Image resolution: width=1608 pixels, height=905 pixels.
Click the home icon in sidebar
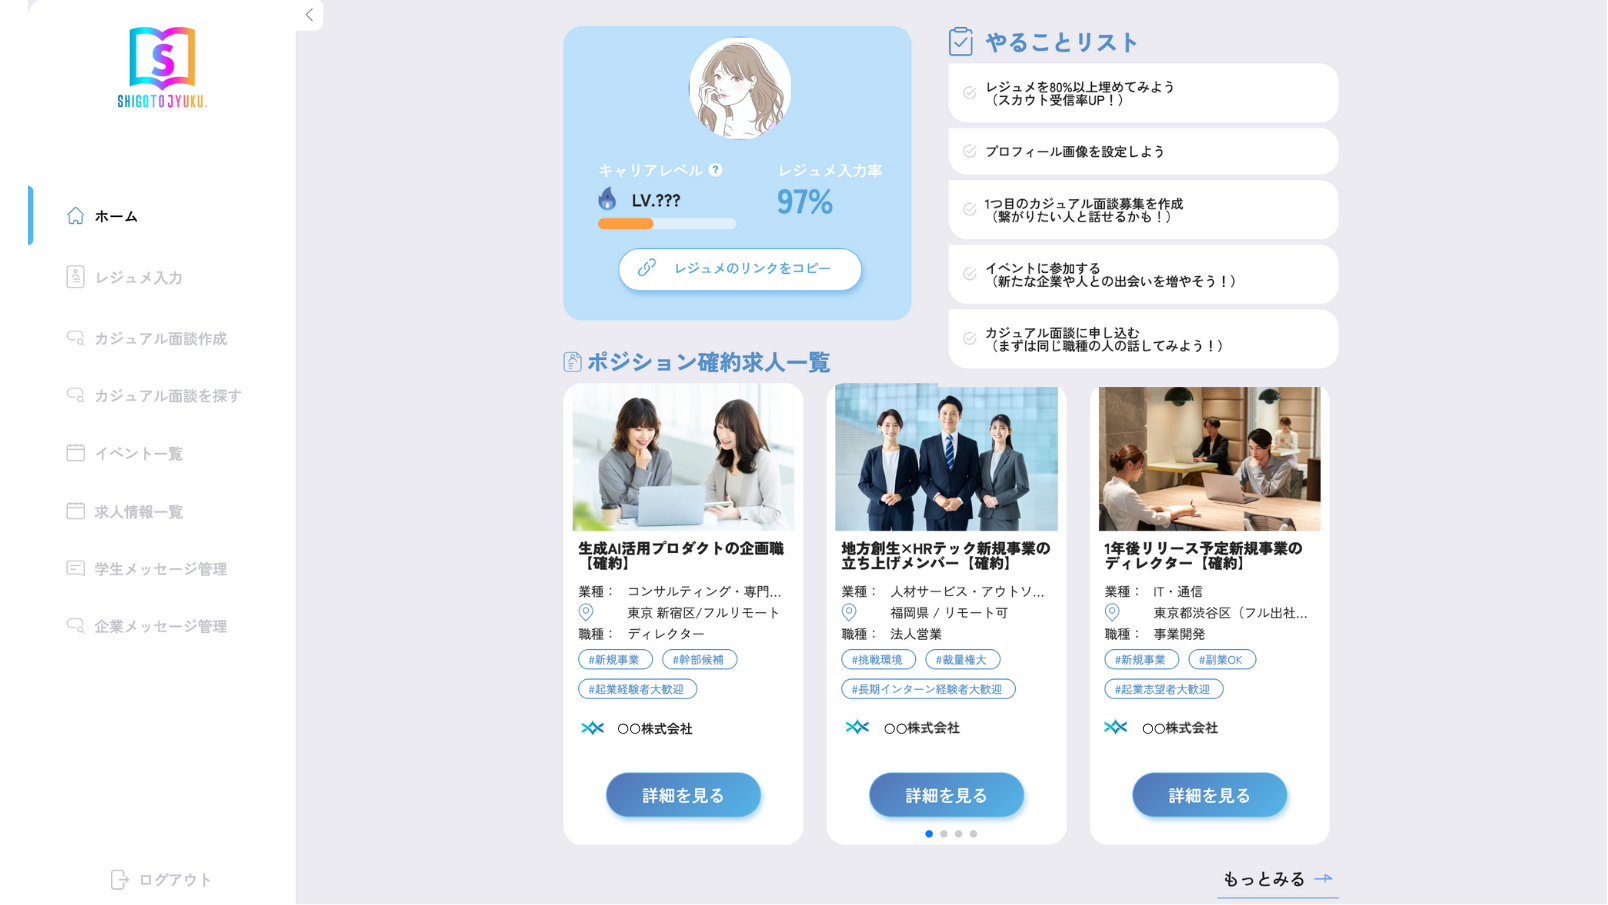(76, 216)
